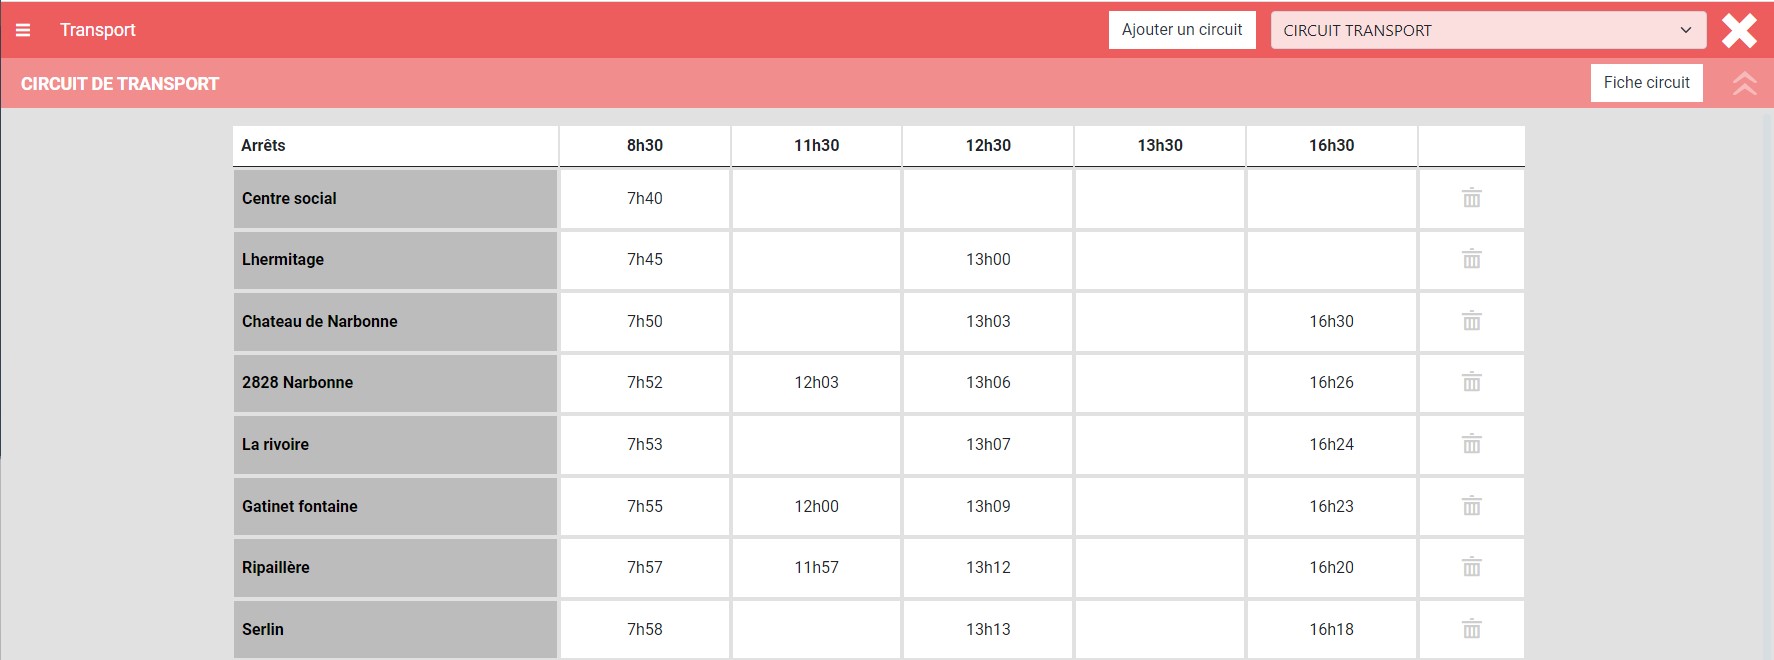Open the hamburger menu next to Transport
The image size is (1774, 660).
coord(23,30)
